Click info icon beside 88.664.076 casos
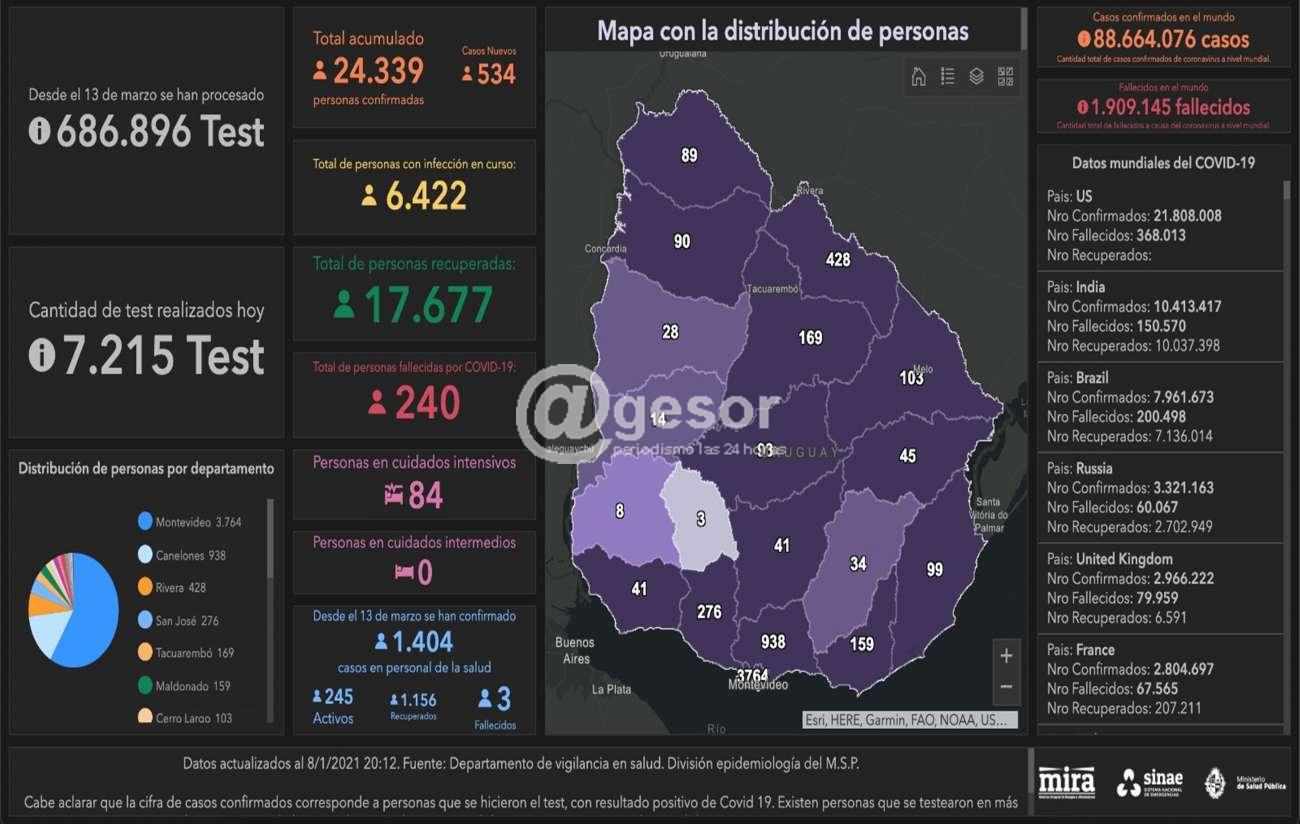Image resolution: width=1300 pixels, height=824 pixels. click(x=1083, y=40)
